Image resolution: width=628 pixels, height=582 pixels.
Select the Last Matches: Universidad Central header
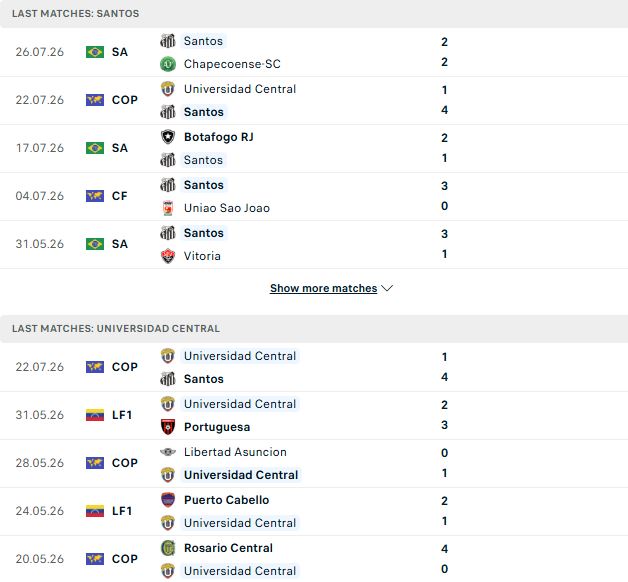click(x=116, y=328)
